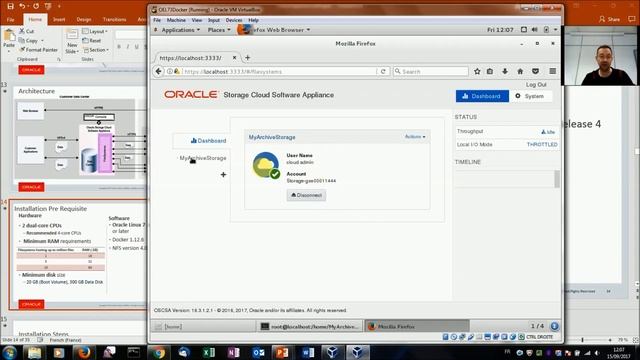640x360 pixels.
Task: Reload the page in Firefox
Action: point(383,71)
